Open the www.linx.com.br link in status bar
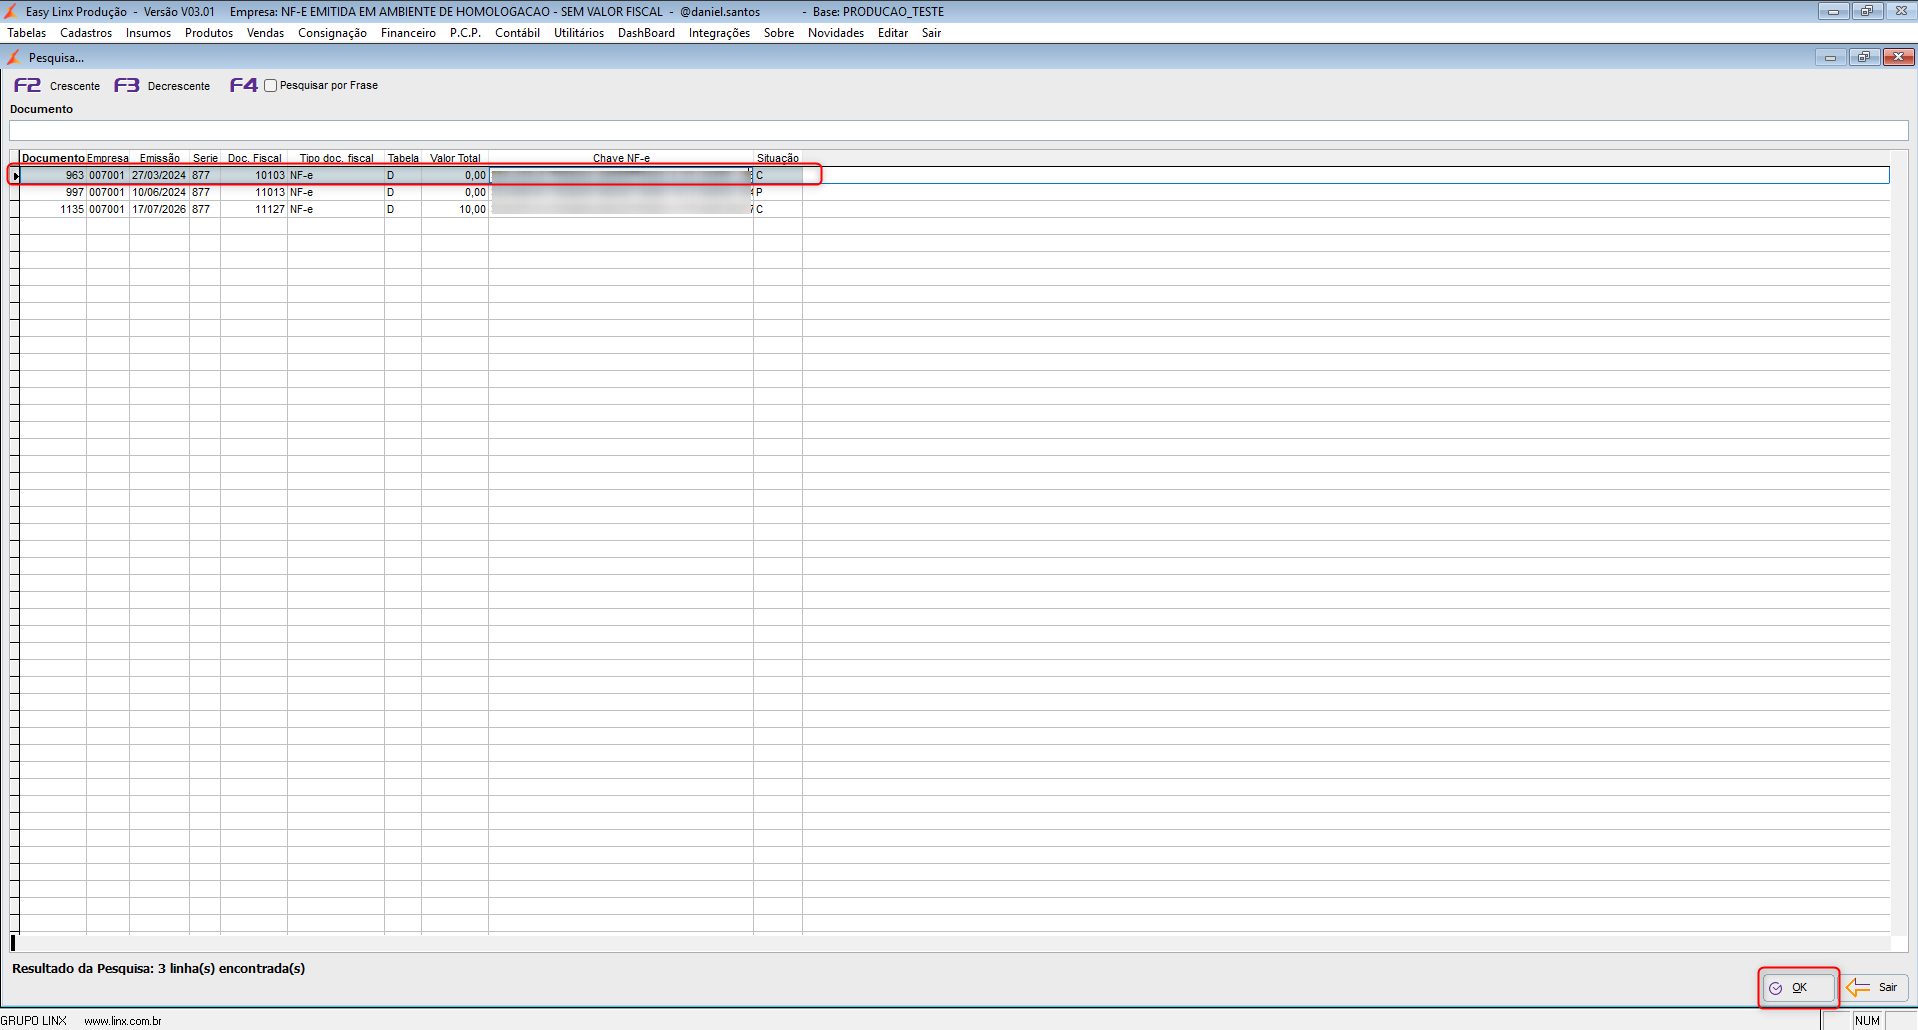The height and width of the screenshot is (1030, 1918). click(x=123, y=1021)
